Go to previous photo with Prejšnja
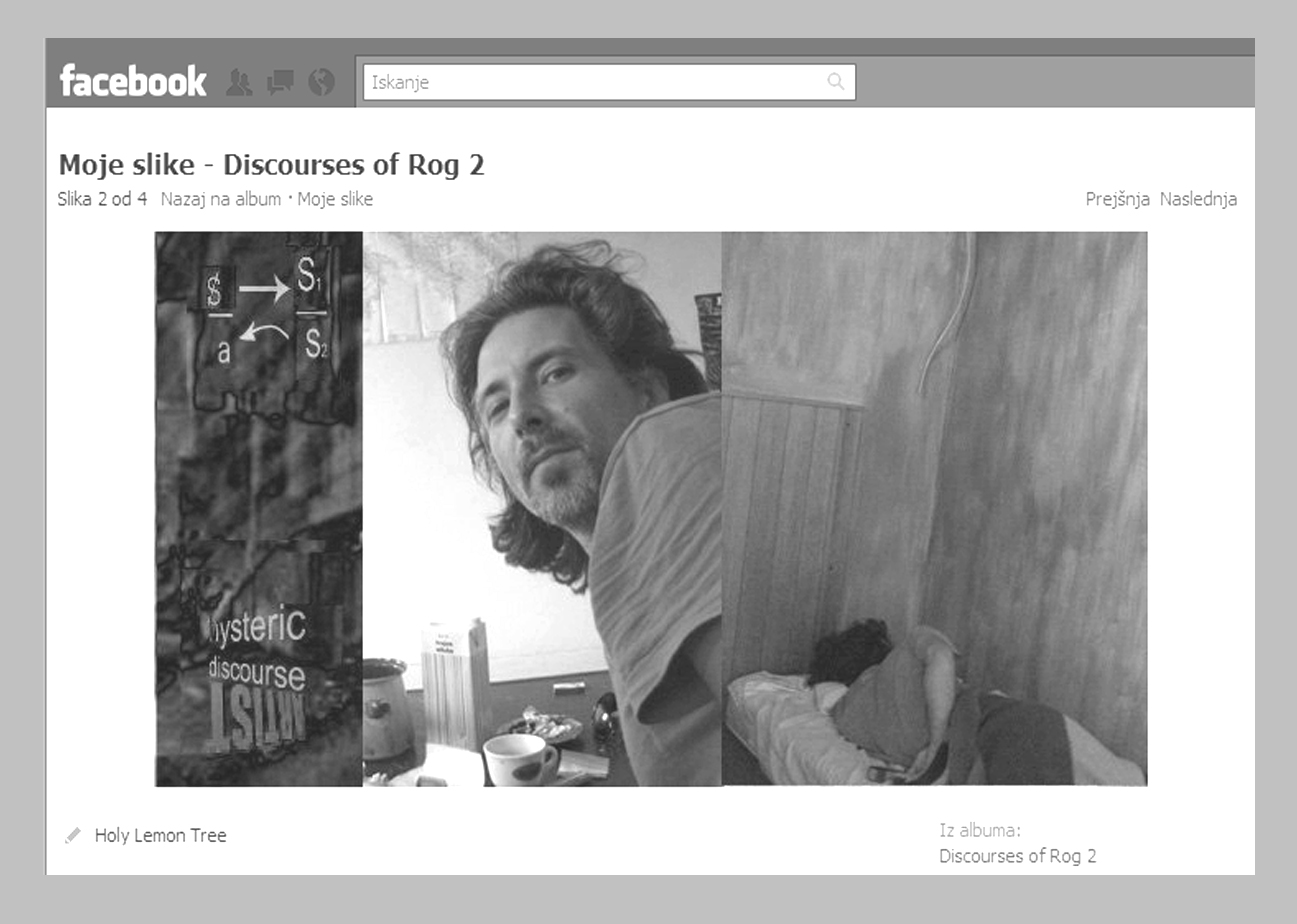 tap(1117, 199)
